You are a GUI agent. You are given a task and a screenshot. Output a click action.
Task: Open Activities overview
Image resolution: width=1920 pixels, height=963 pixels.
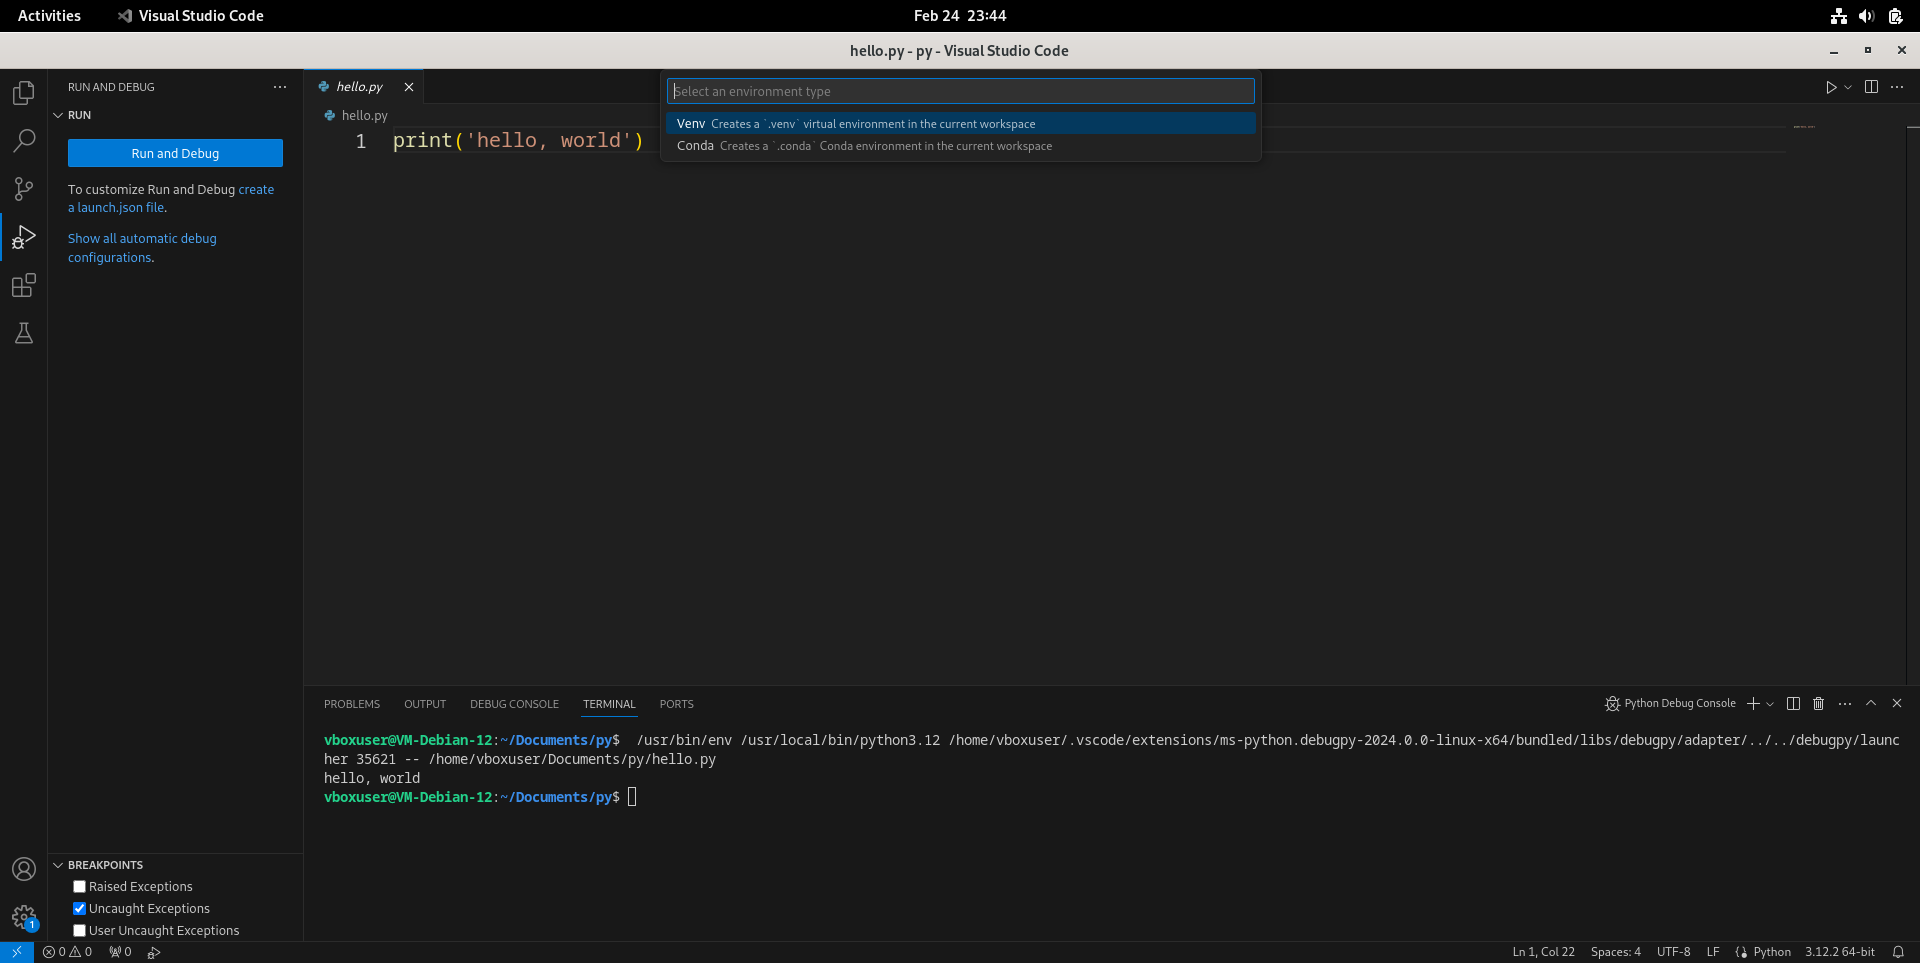[x=49, y=16]
